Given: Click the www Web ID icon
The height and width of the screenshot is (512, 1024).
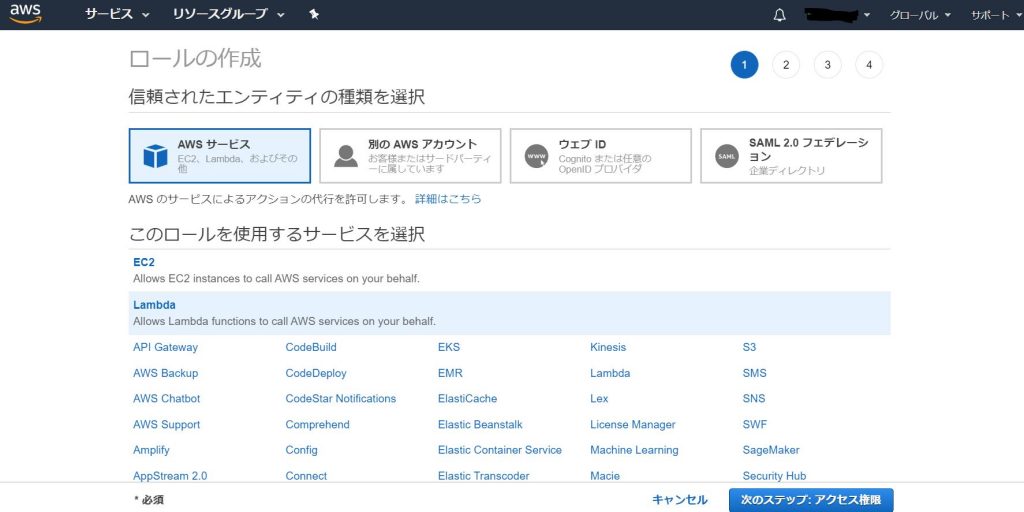Looking at the screenshot, I should click(537, 156).
